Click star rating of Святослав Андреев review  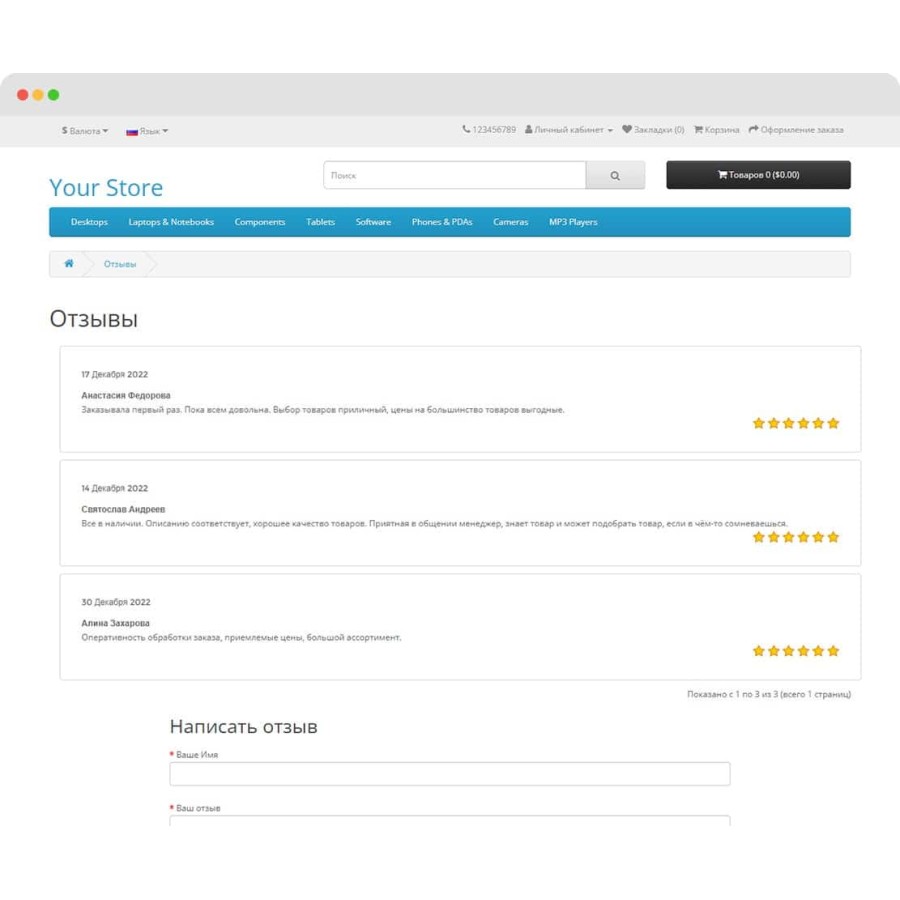tap(796, 537)
